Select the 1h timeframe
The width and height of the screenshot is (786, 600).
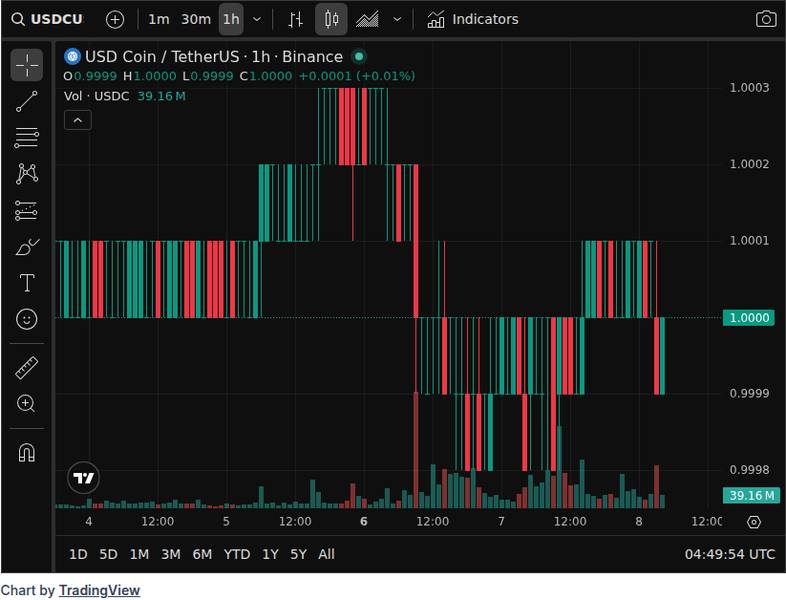point(231,20)
